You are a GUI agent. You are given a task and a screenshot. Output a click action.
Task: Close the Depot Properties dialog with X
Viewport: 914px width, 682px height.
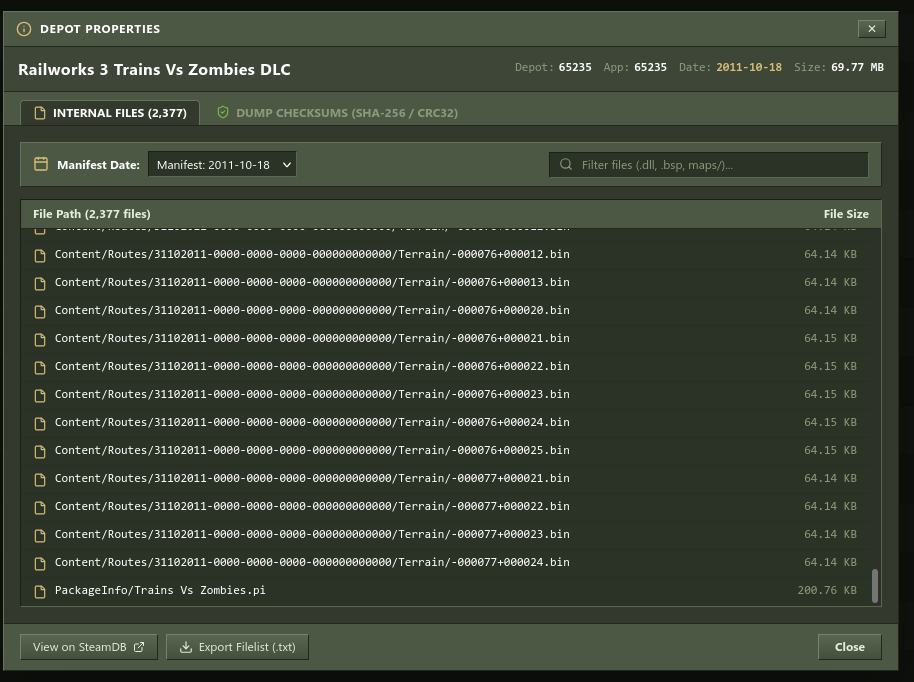pyautogui.click(x=871, y=29)
